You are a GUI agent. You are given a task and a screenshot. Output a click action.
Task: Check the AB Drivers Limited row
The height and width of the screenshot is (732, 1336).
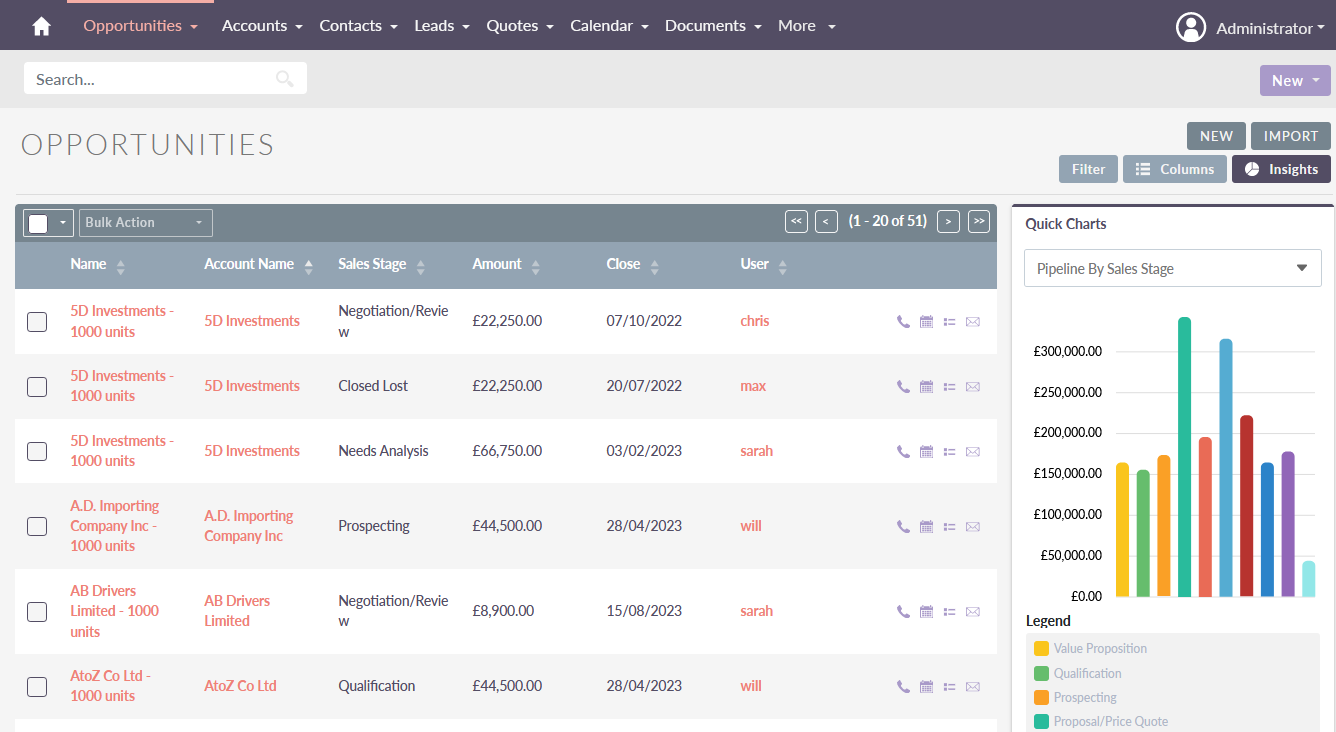point(37,612)
